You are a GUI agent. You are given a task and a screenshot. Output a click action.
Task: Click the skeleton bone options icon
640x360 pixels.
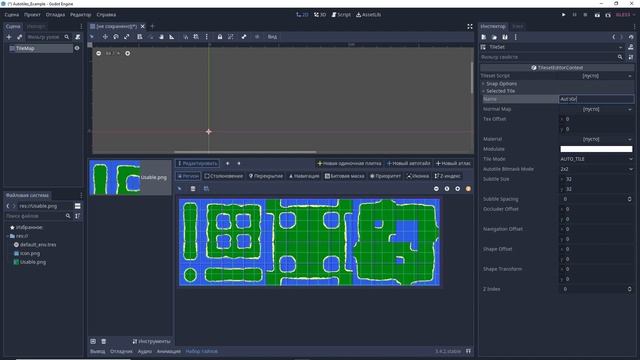tap(244, 37)
